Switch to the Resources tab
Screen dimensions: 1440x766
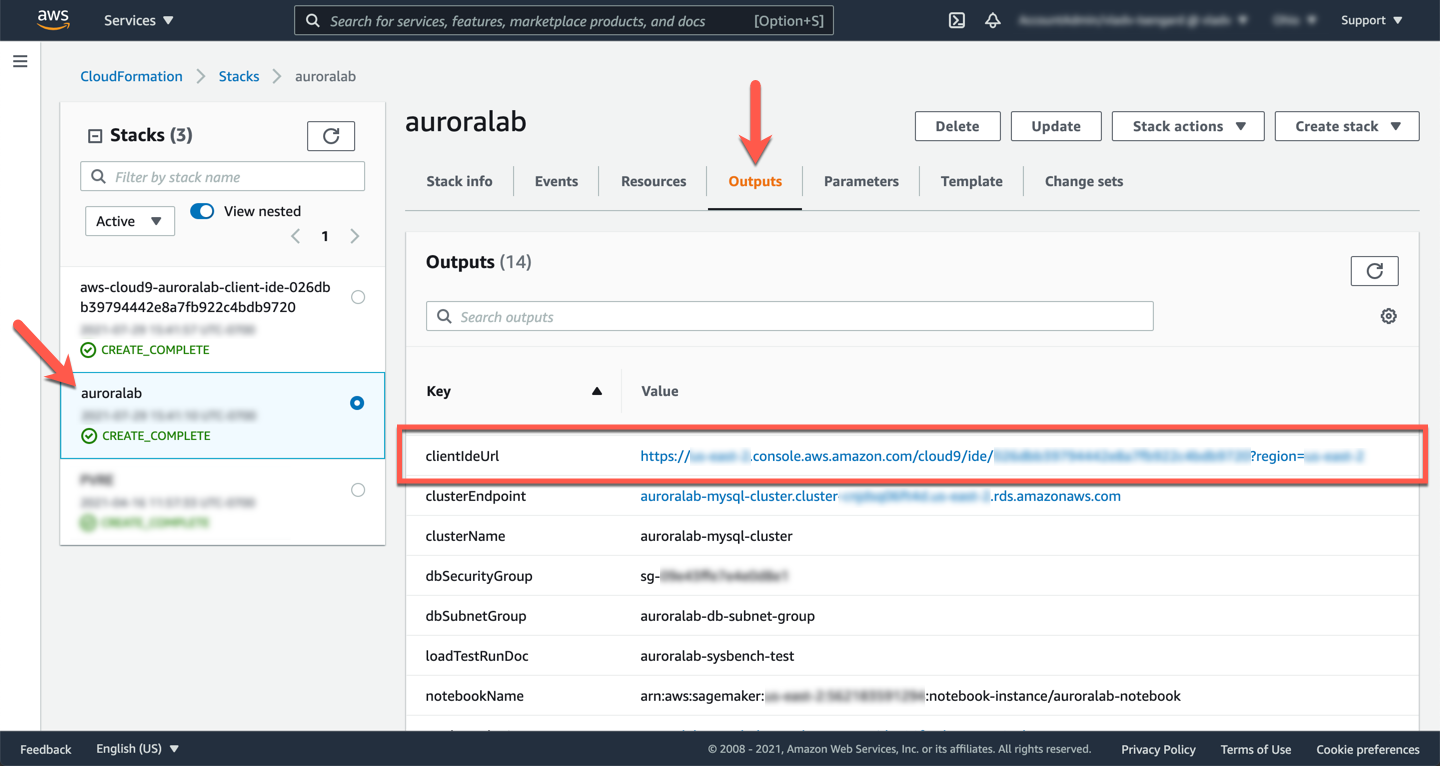[x=653, y=181]
